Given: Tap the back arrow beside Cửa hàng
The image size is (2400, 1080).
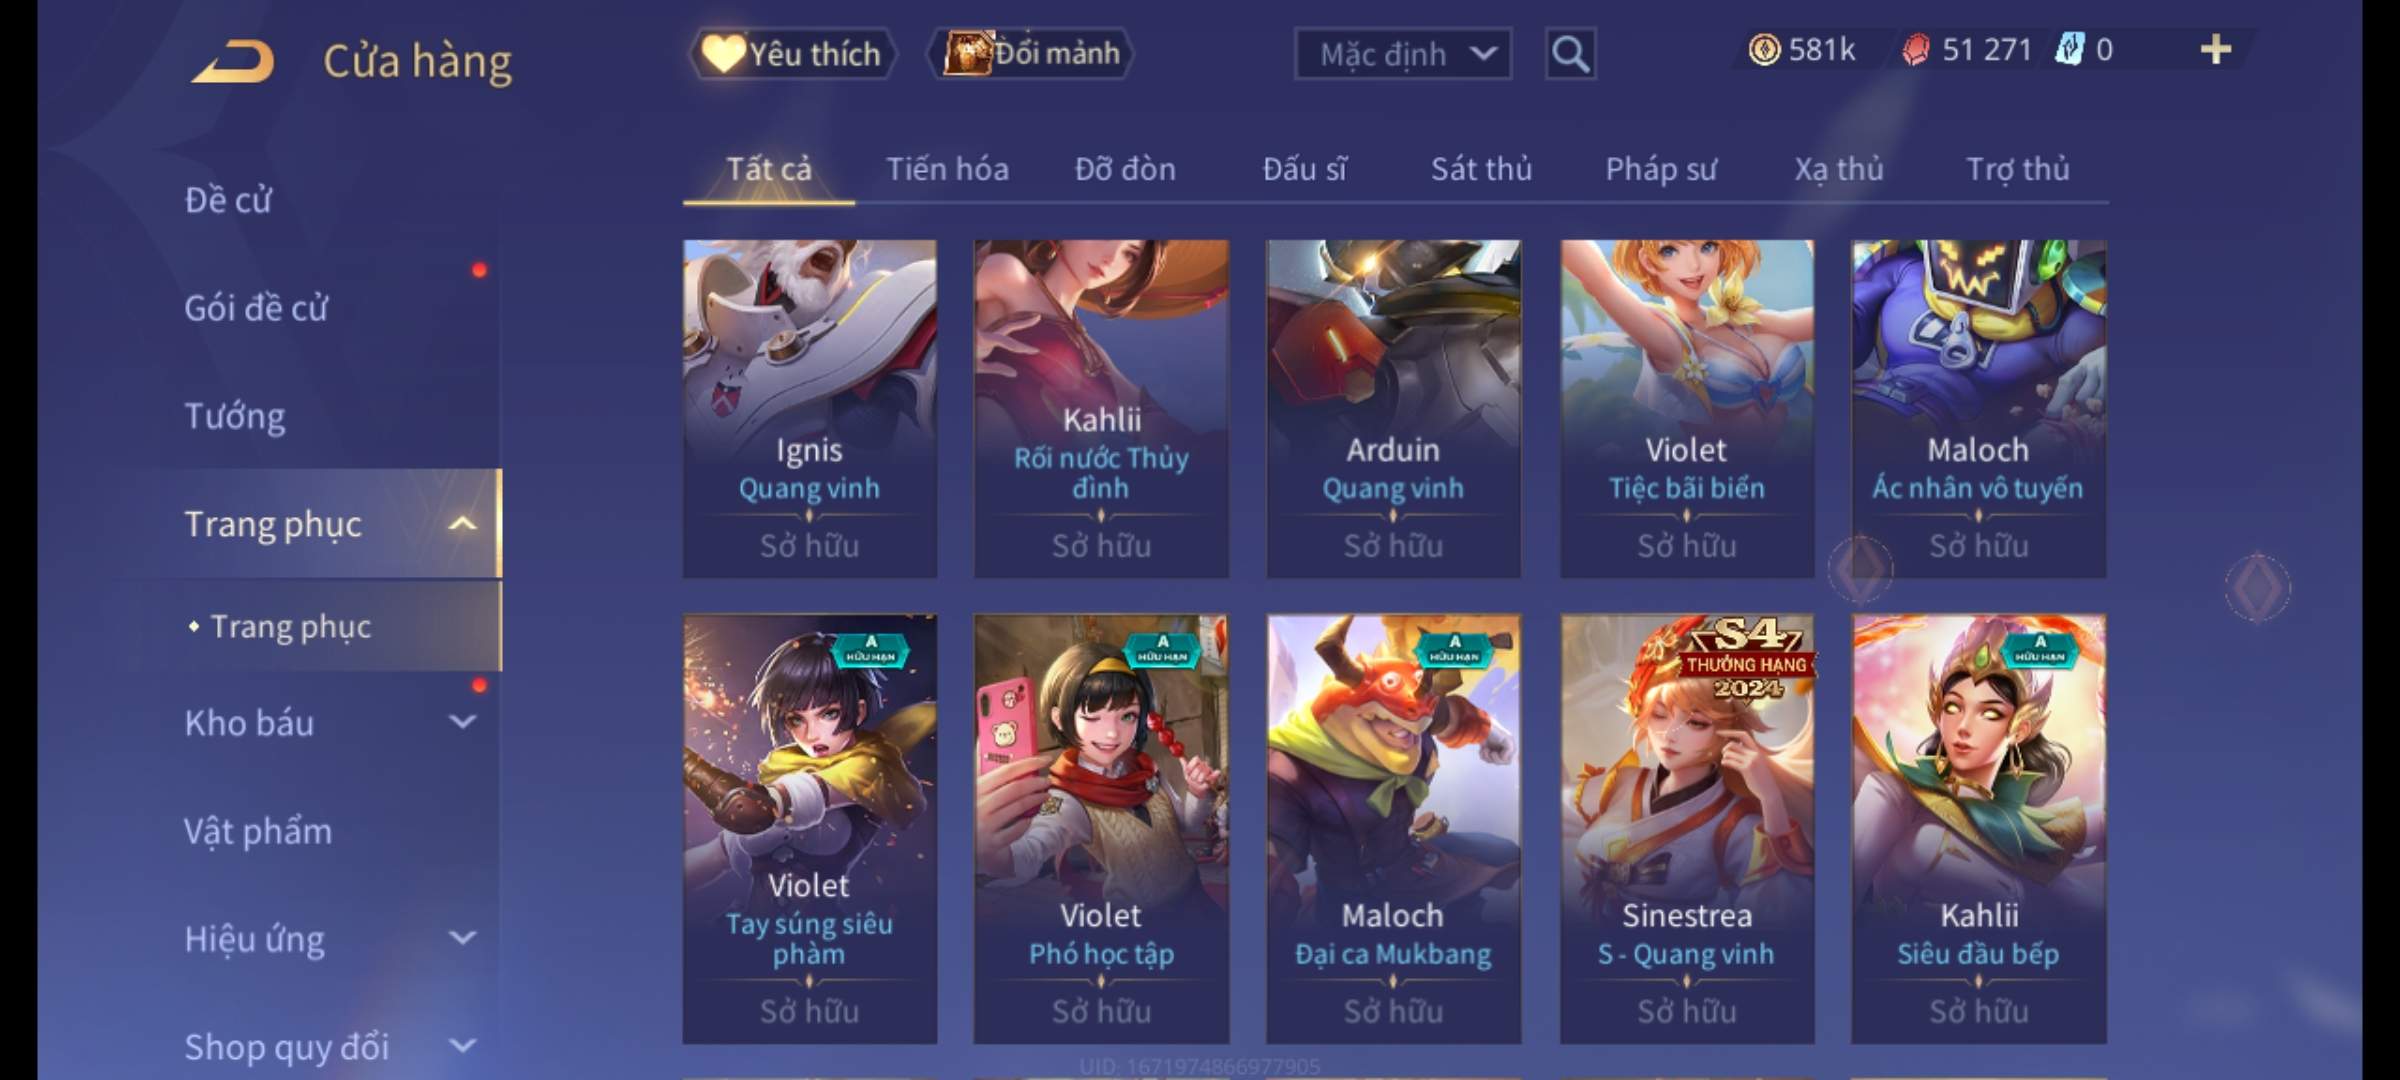Looking at the screenshot, I should click(234, 61).
